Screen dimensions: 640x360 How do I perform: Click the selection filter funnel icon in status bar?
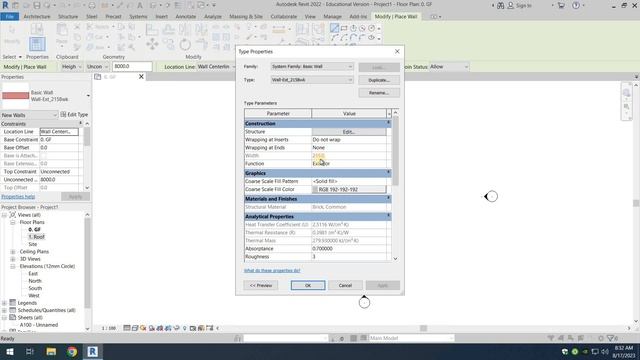point(611,338)
